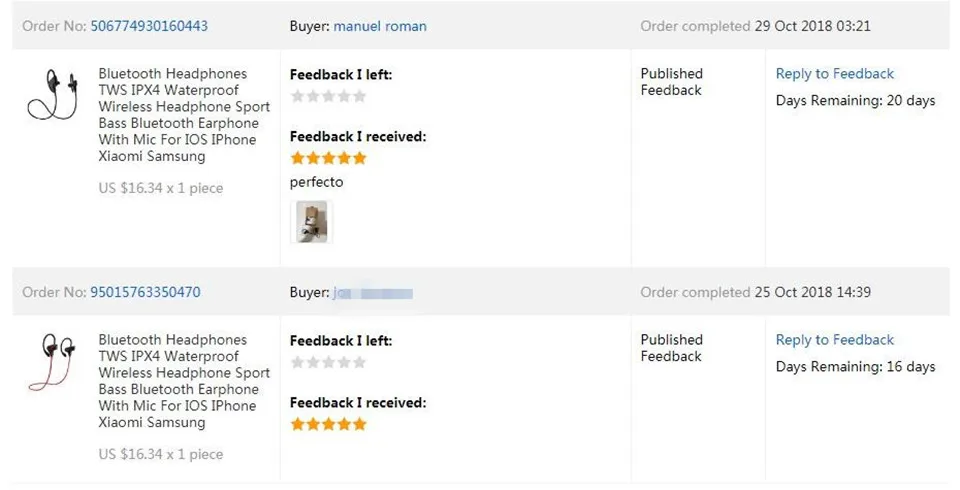Click the red earphone product image
Screen dimensions: 960x490
point(52,362)
